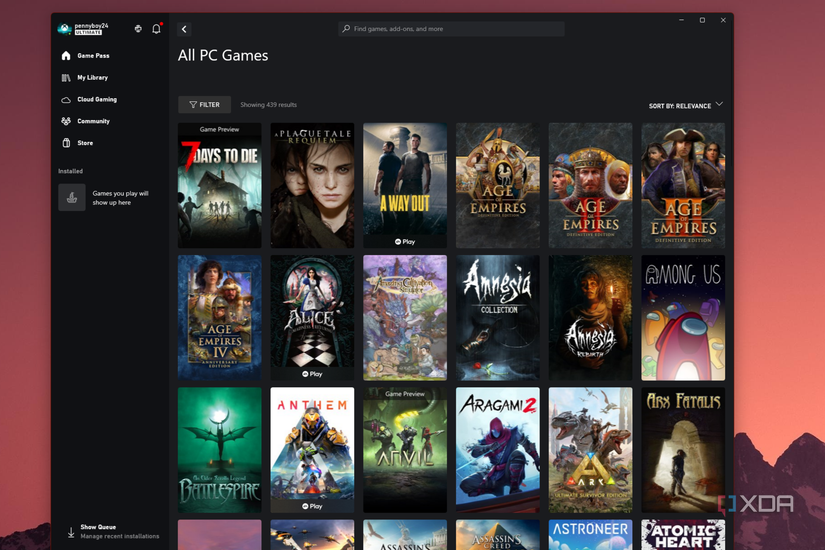Select Game Pass menu label
This screenshot has height=550, width=825.
[x=93, y=55]
